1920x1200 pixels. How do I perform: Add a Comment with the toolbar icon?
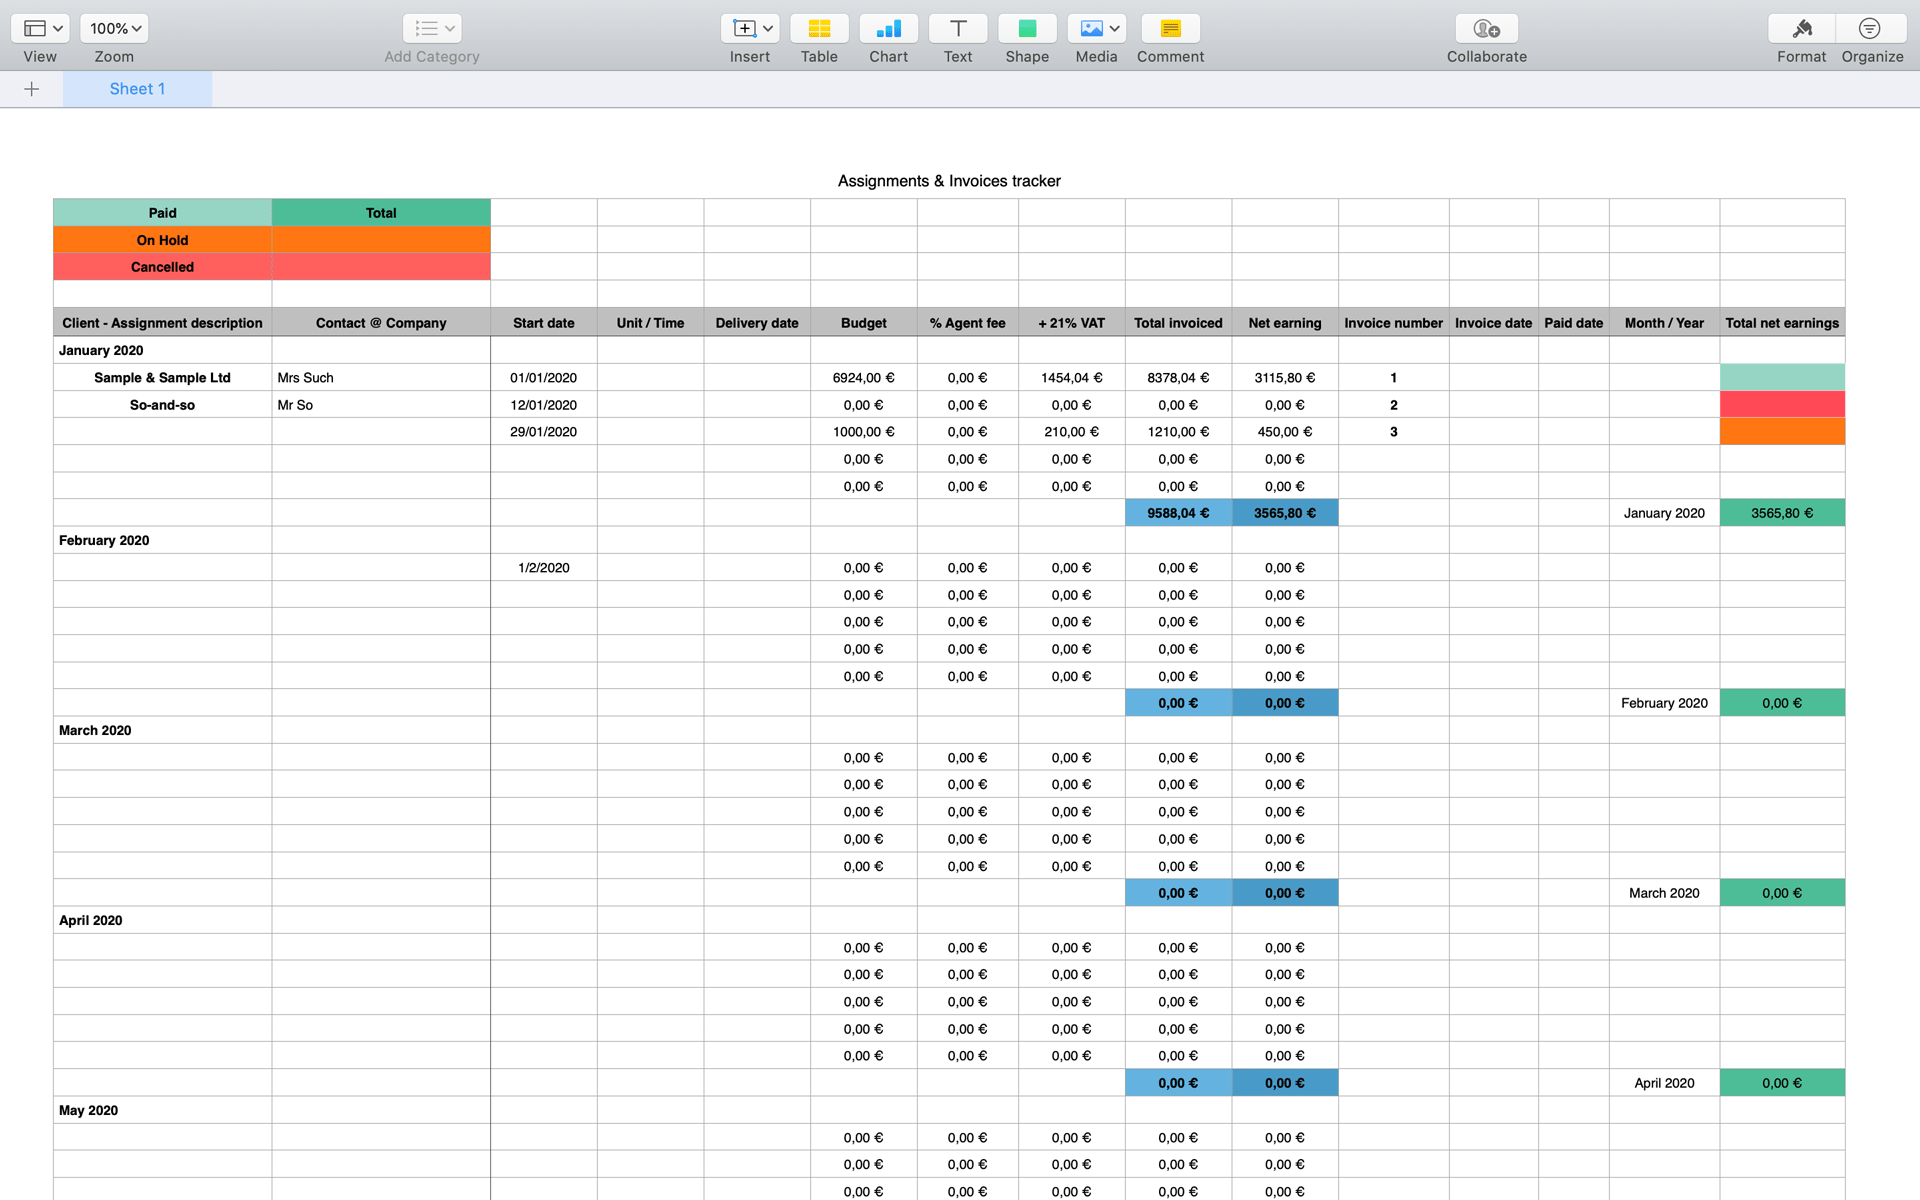click(1170, 29)
